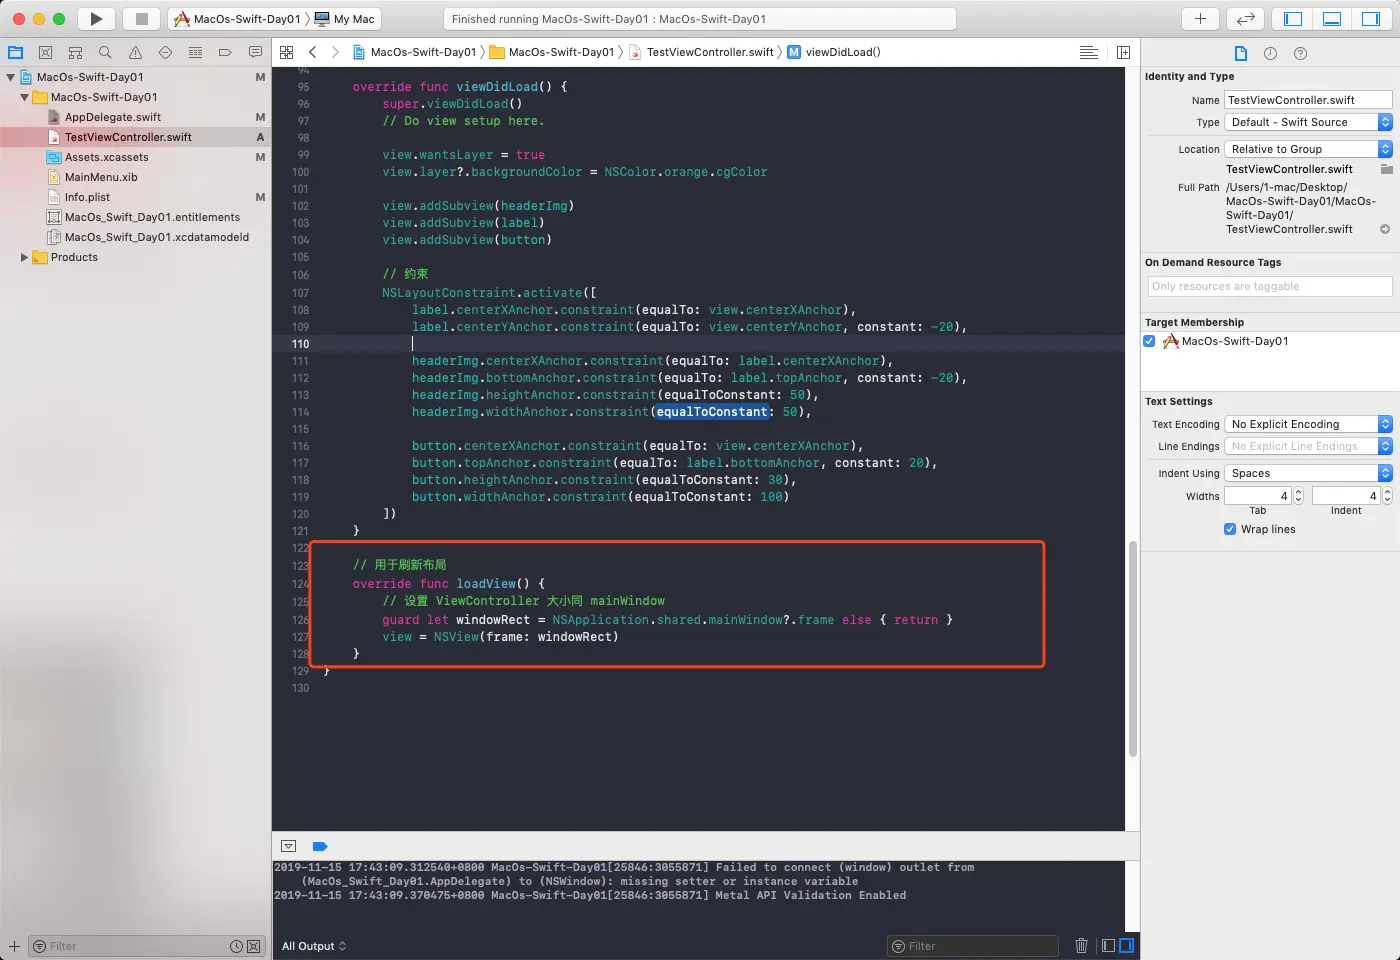
Task: Collapse the MacOs-Swift-Day01 yellow folder group
Action: [x=25, y=97]
